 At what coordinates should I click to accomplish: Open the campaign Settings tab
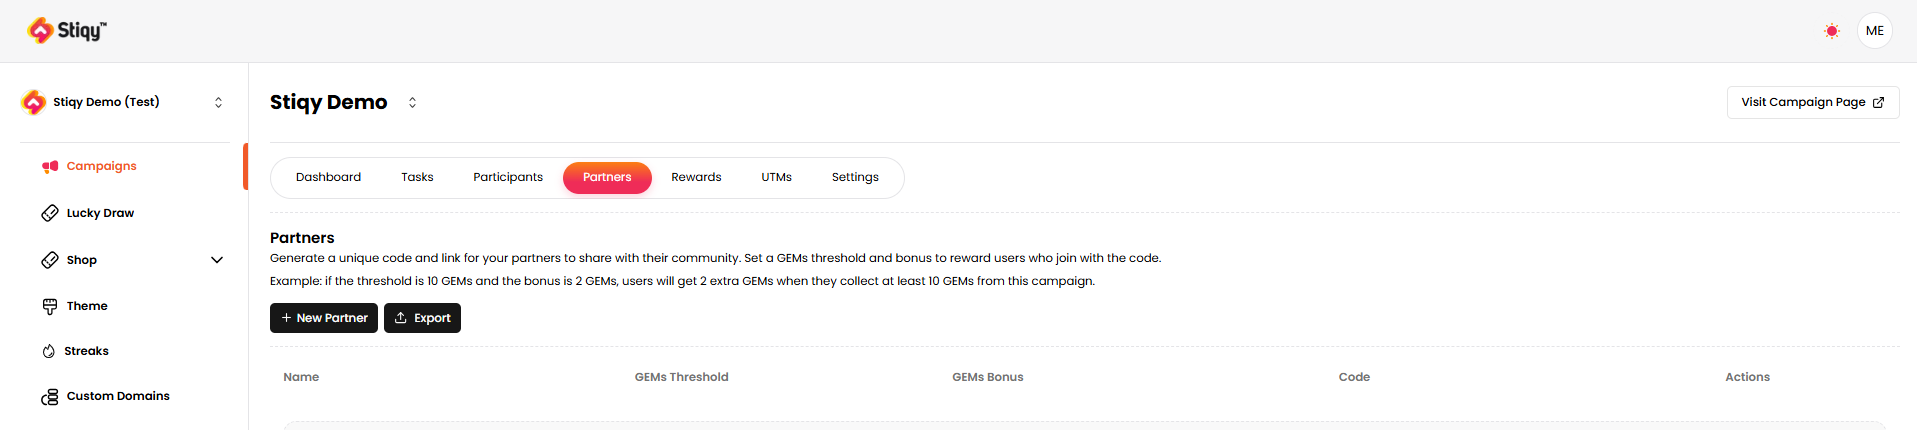coord(855,177)
